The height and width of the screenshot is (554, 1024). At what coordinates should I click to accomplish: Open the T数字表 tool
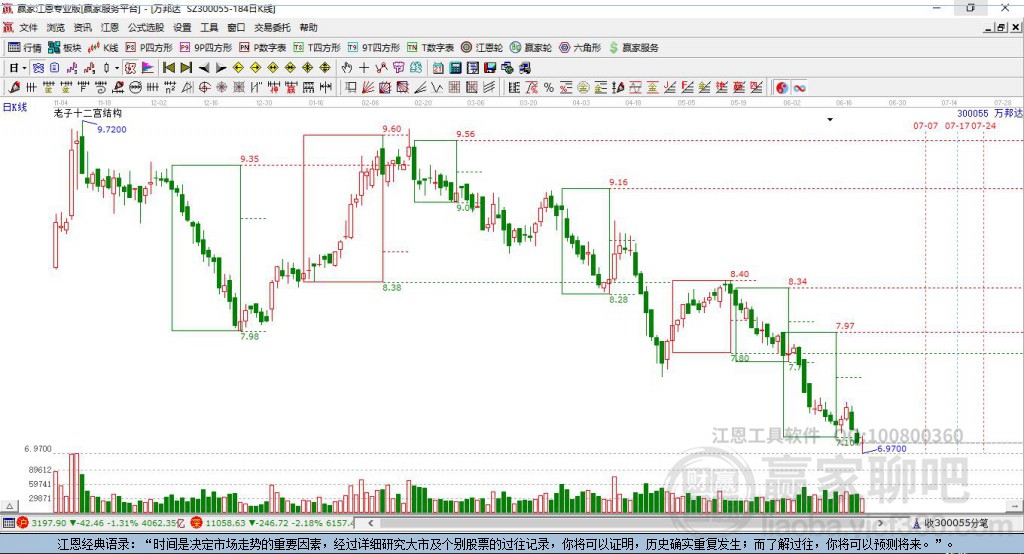point(430,48)
